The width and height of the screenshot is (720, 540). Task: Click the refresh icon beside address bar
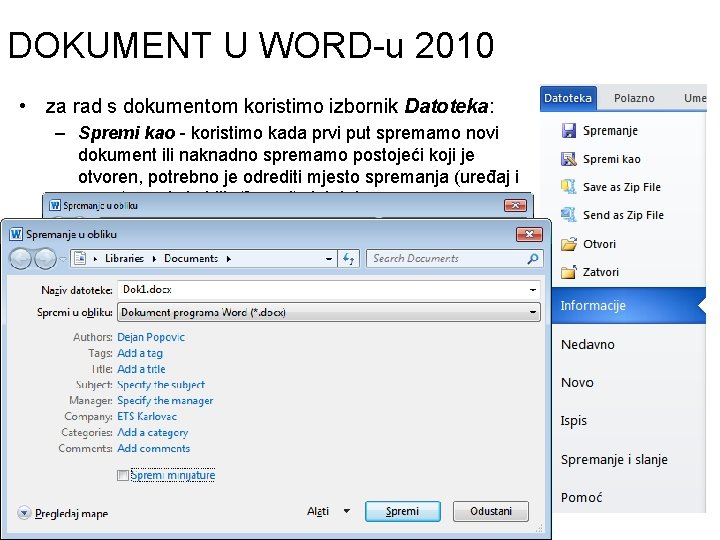[x=349, y=259]
